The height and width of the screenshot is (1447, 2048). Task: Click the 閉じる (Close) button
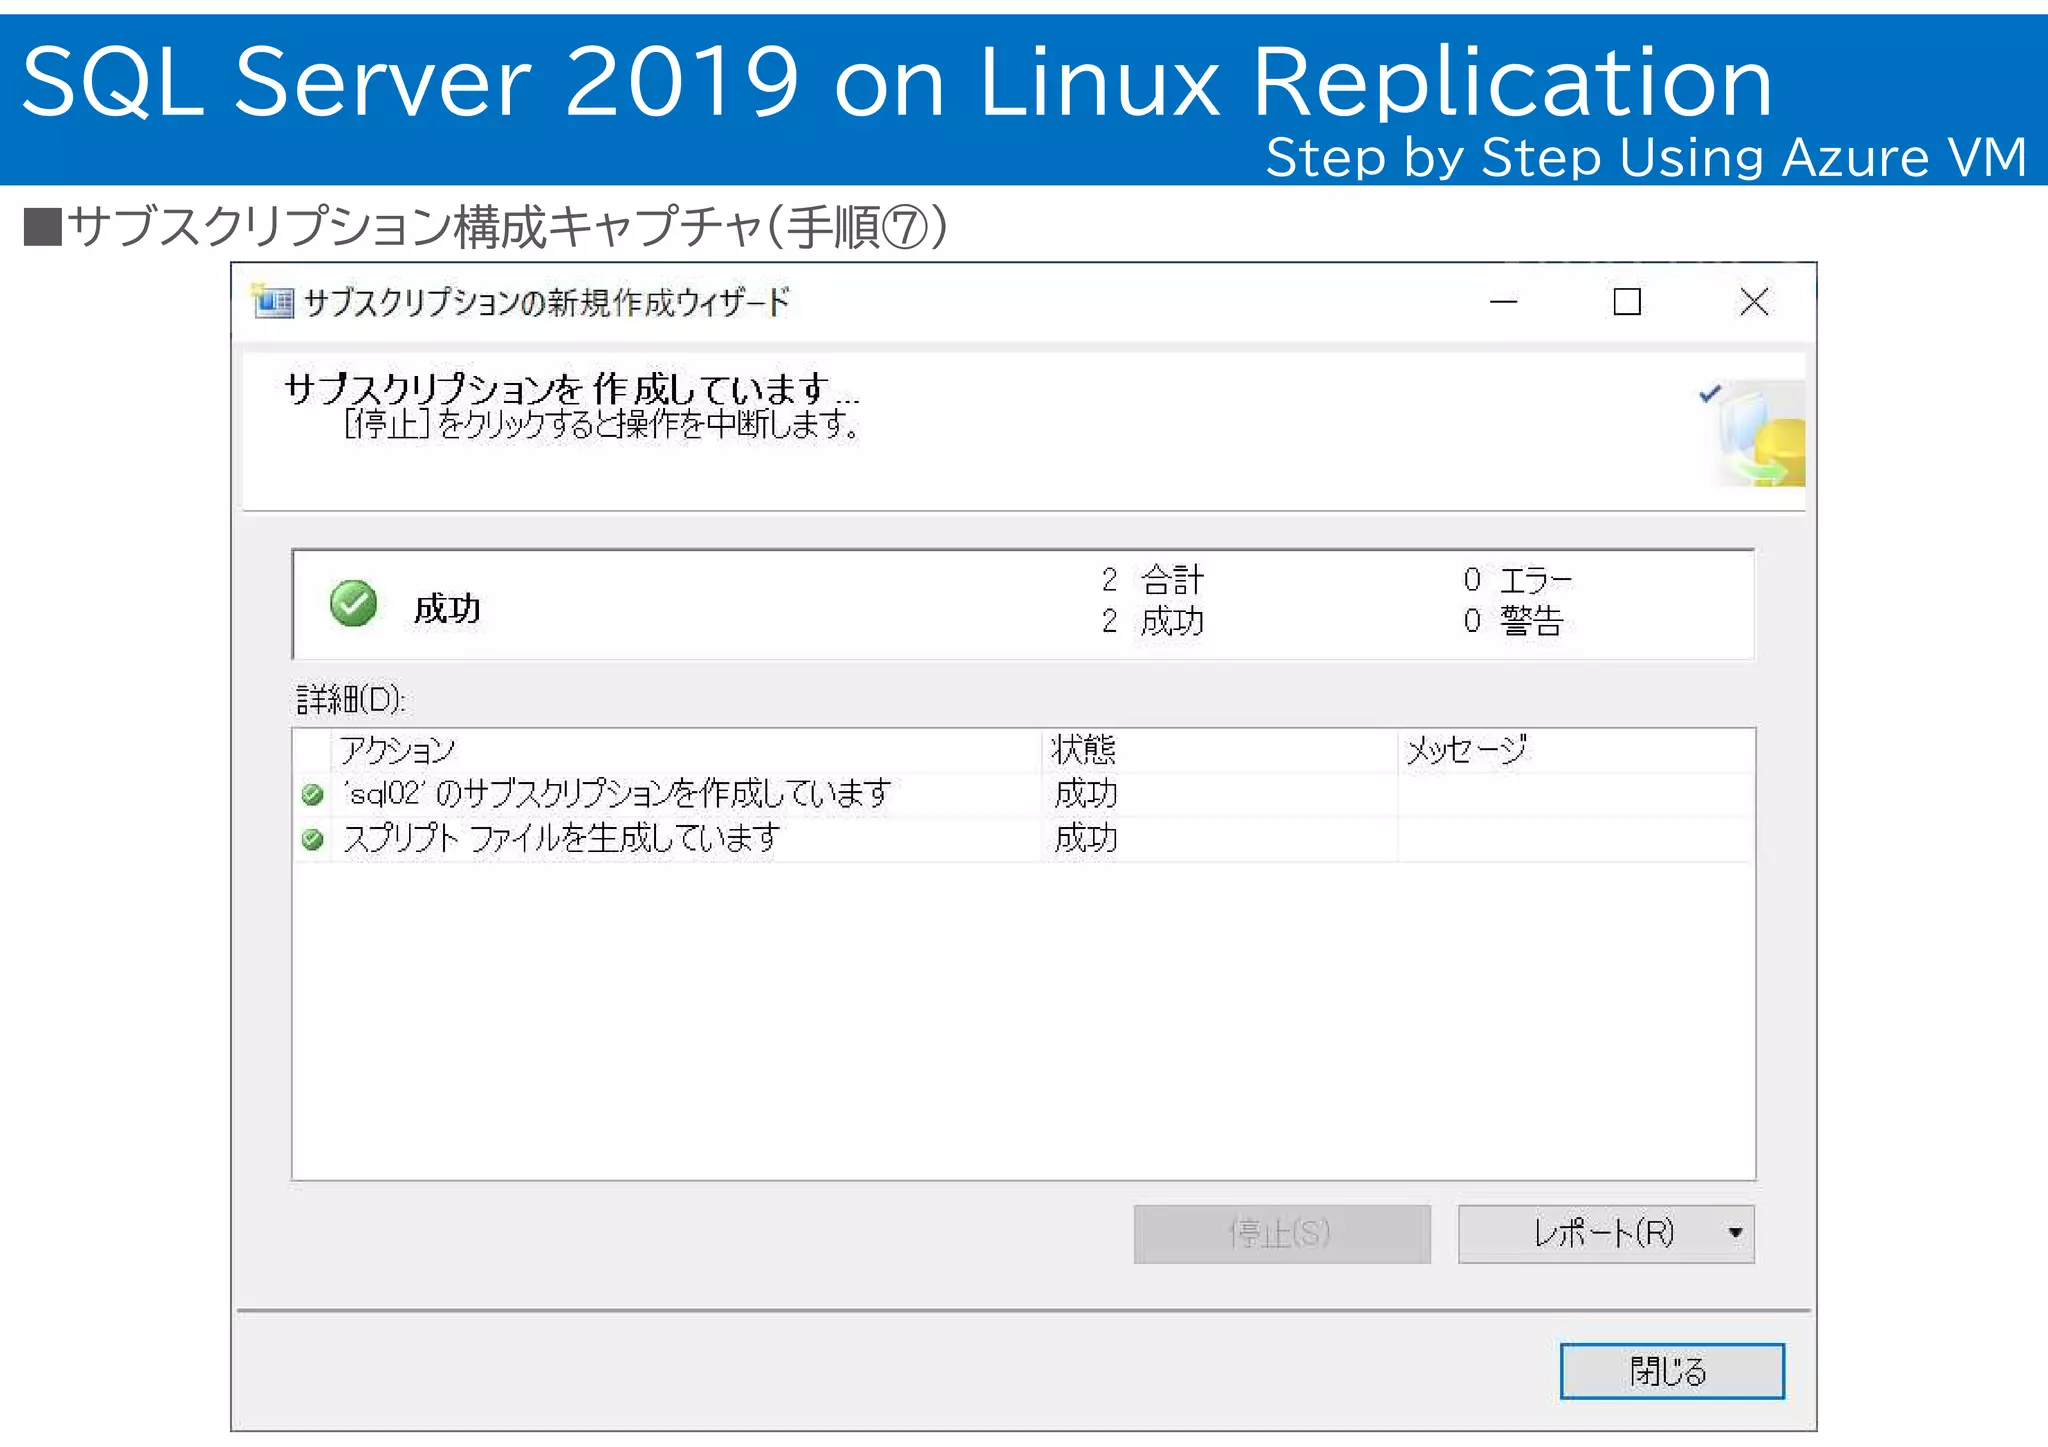[1671, 1370]
